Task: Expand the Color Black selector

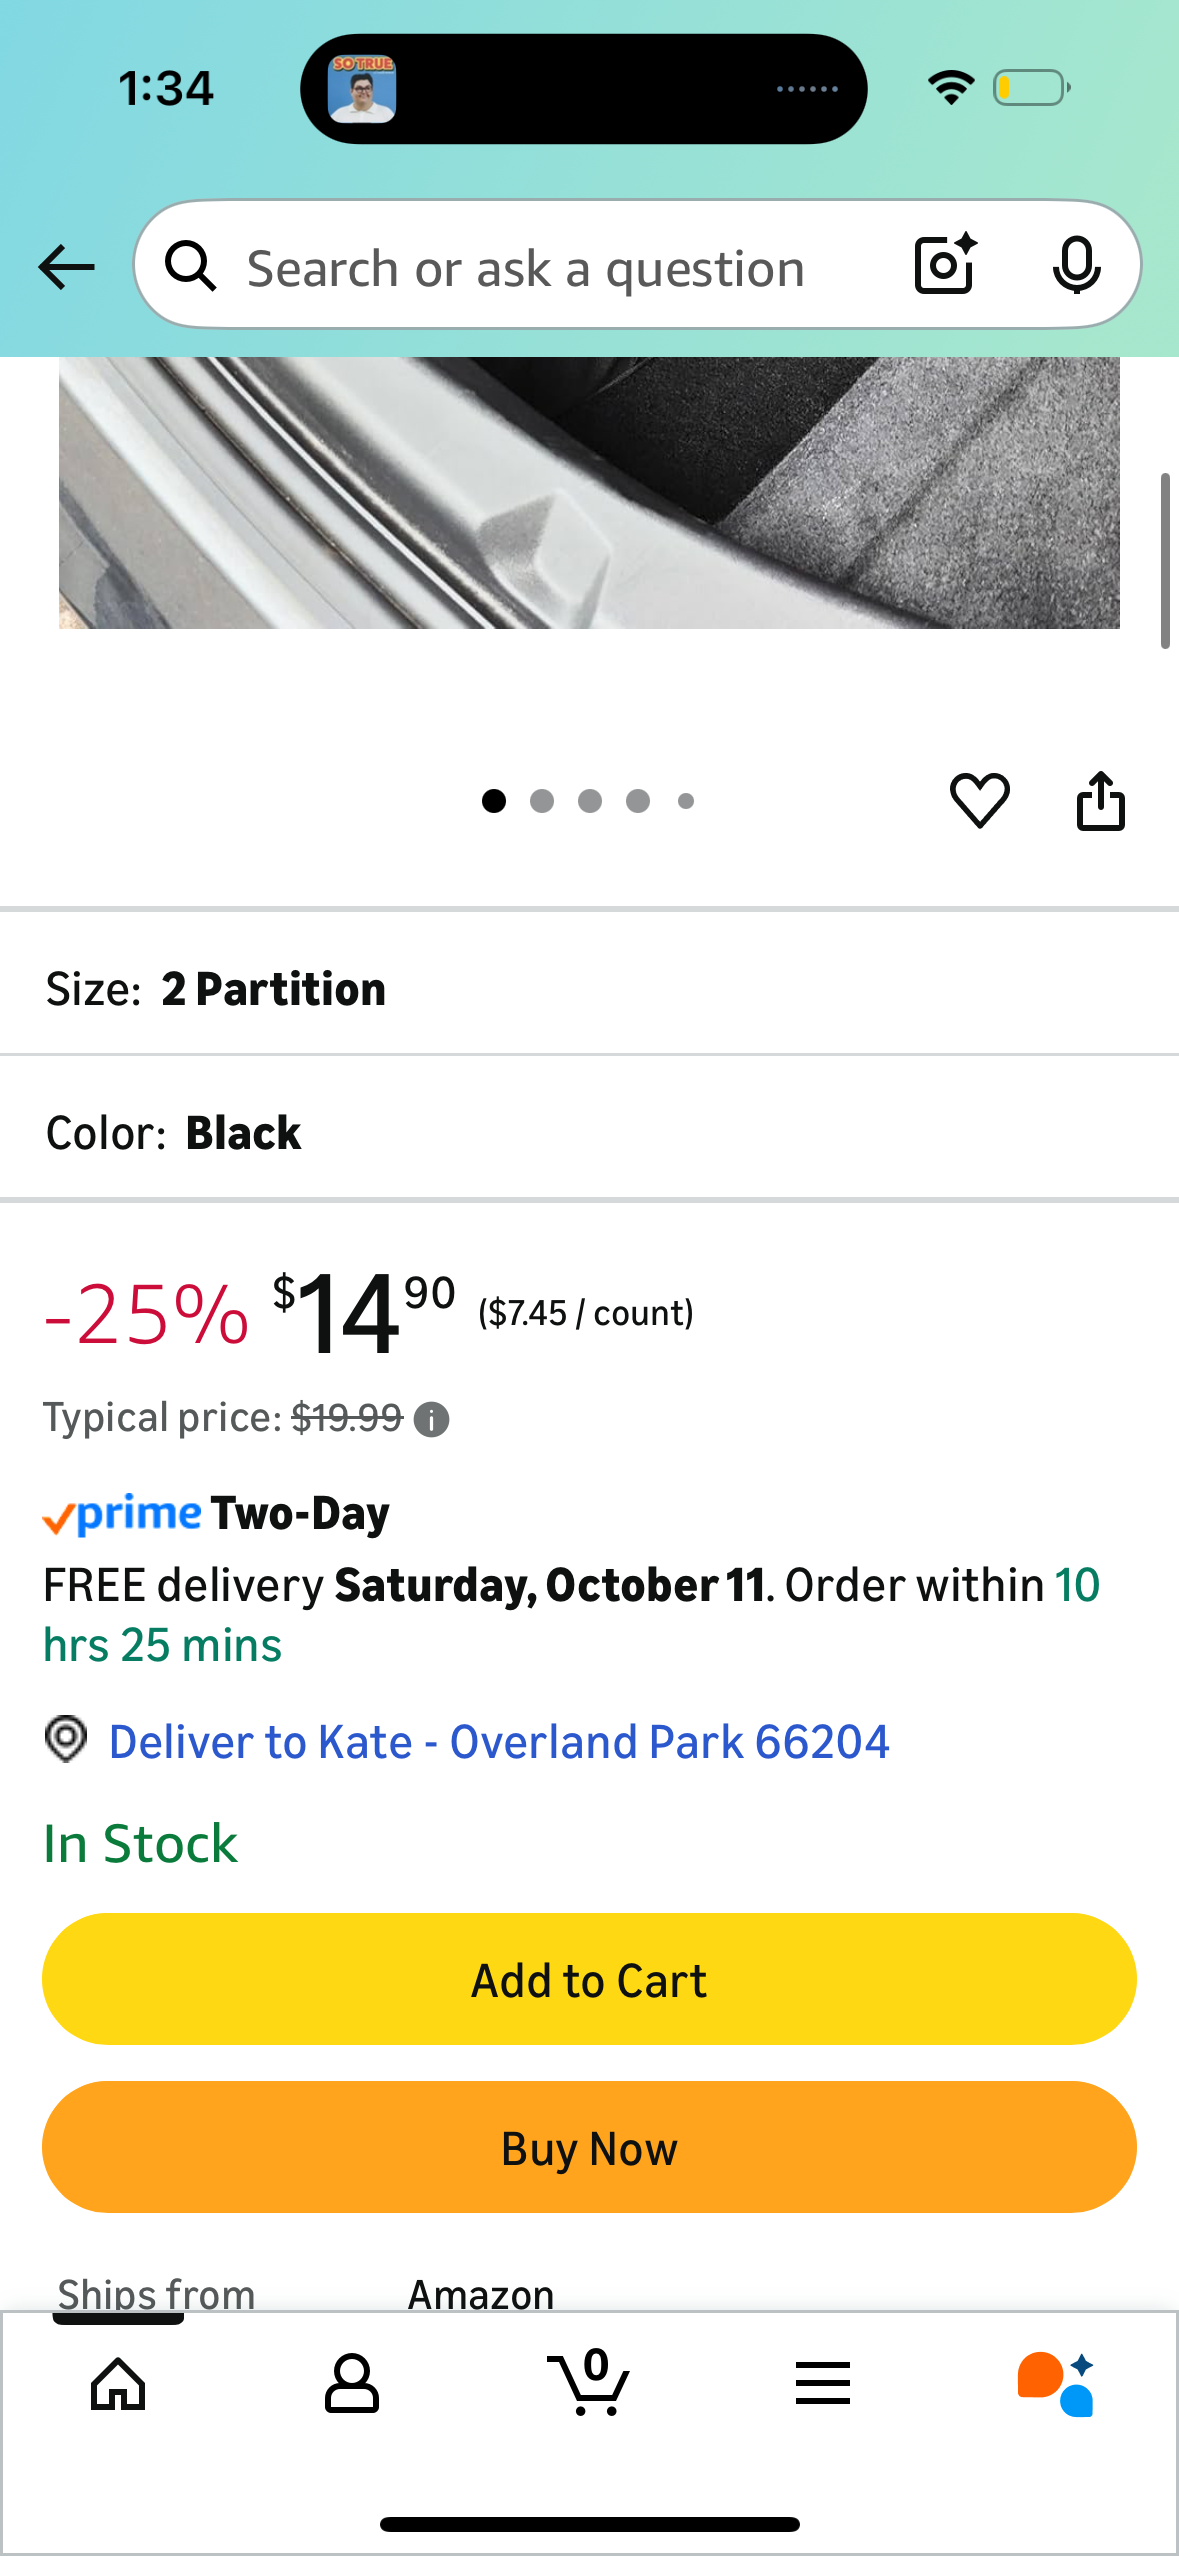Action: click(589, 1133)
